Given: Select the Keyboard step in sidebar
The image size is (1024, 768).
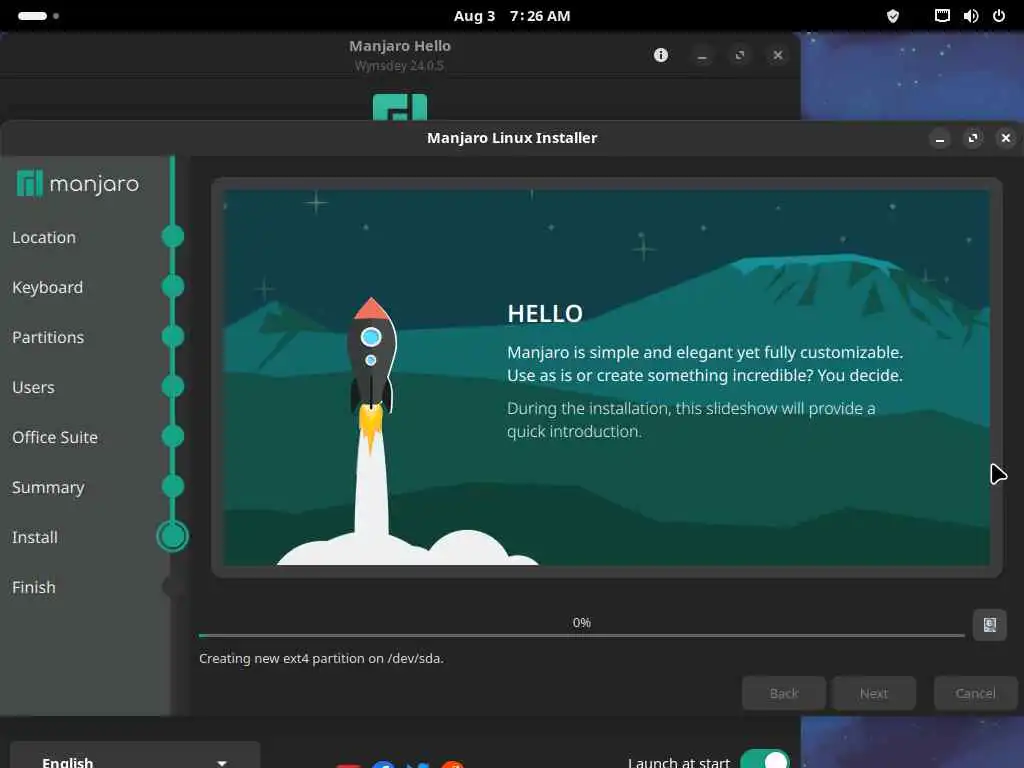Looking at the screenshot, I should tap(48, 287).
